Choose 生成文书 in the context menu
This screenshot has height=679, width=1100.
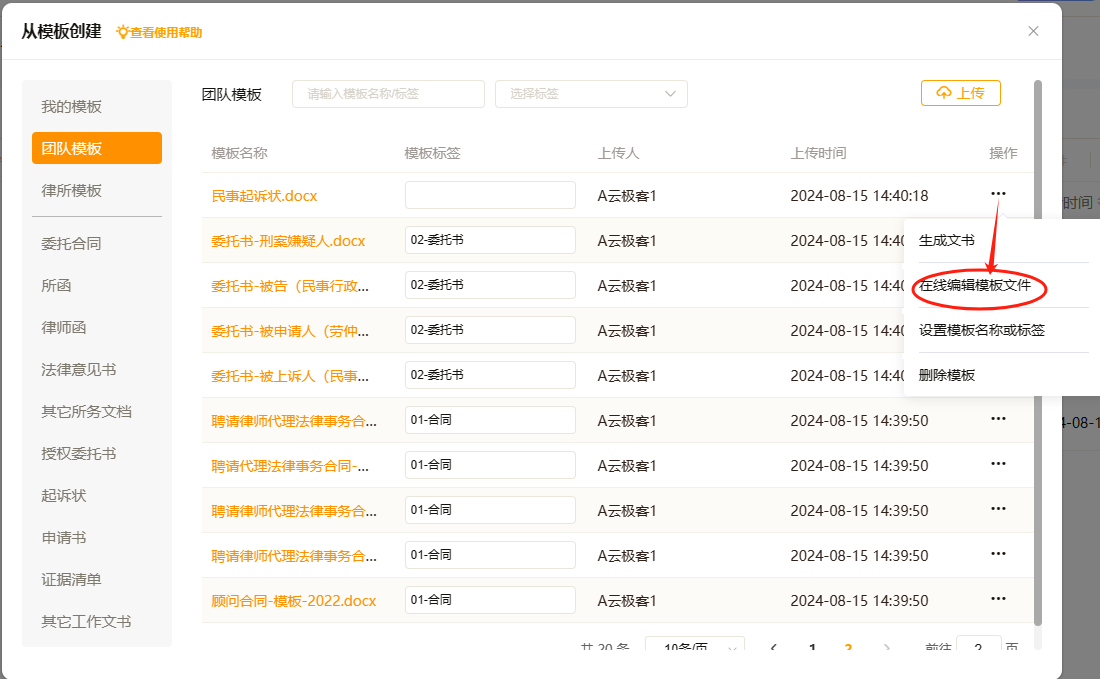946,241
